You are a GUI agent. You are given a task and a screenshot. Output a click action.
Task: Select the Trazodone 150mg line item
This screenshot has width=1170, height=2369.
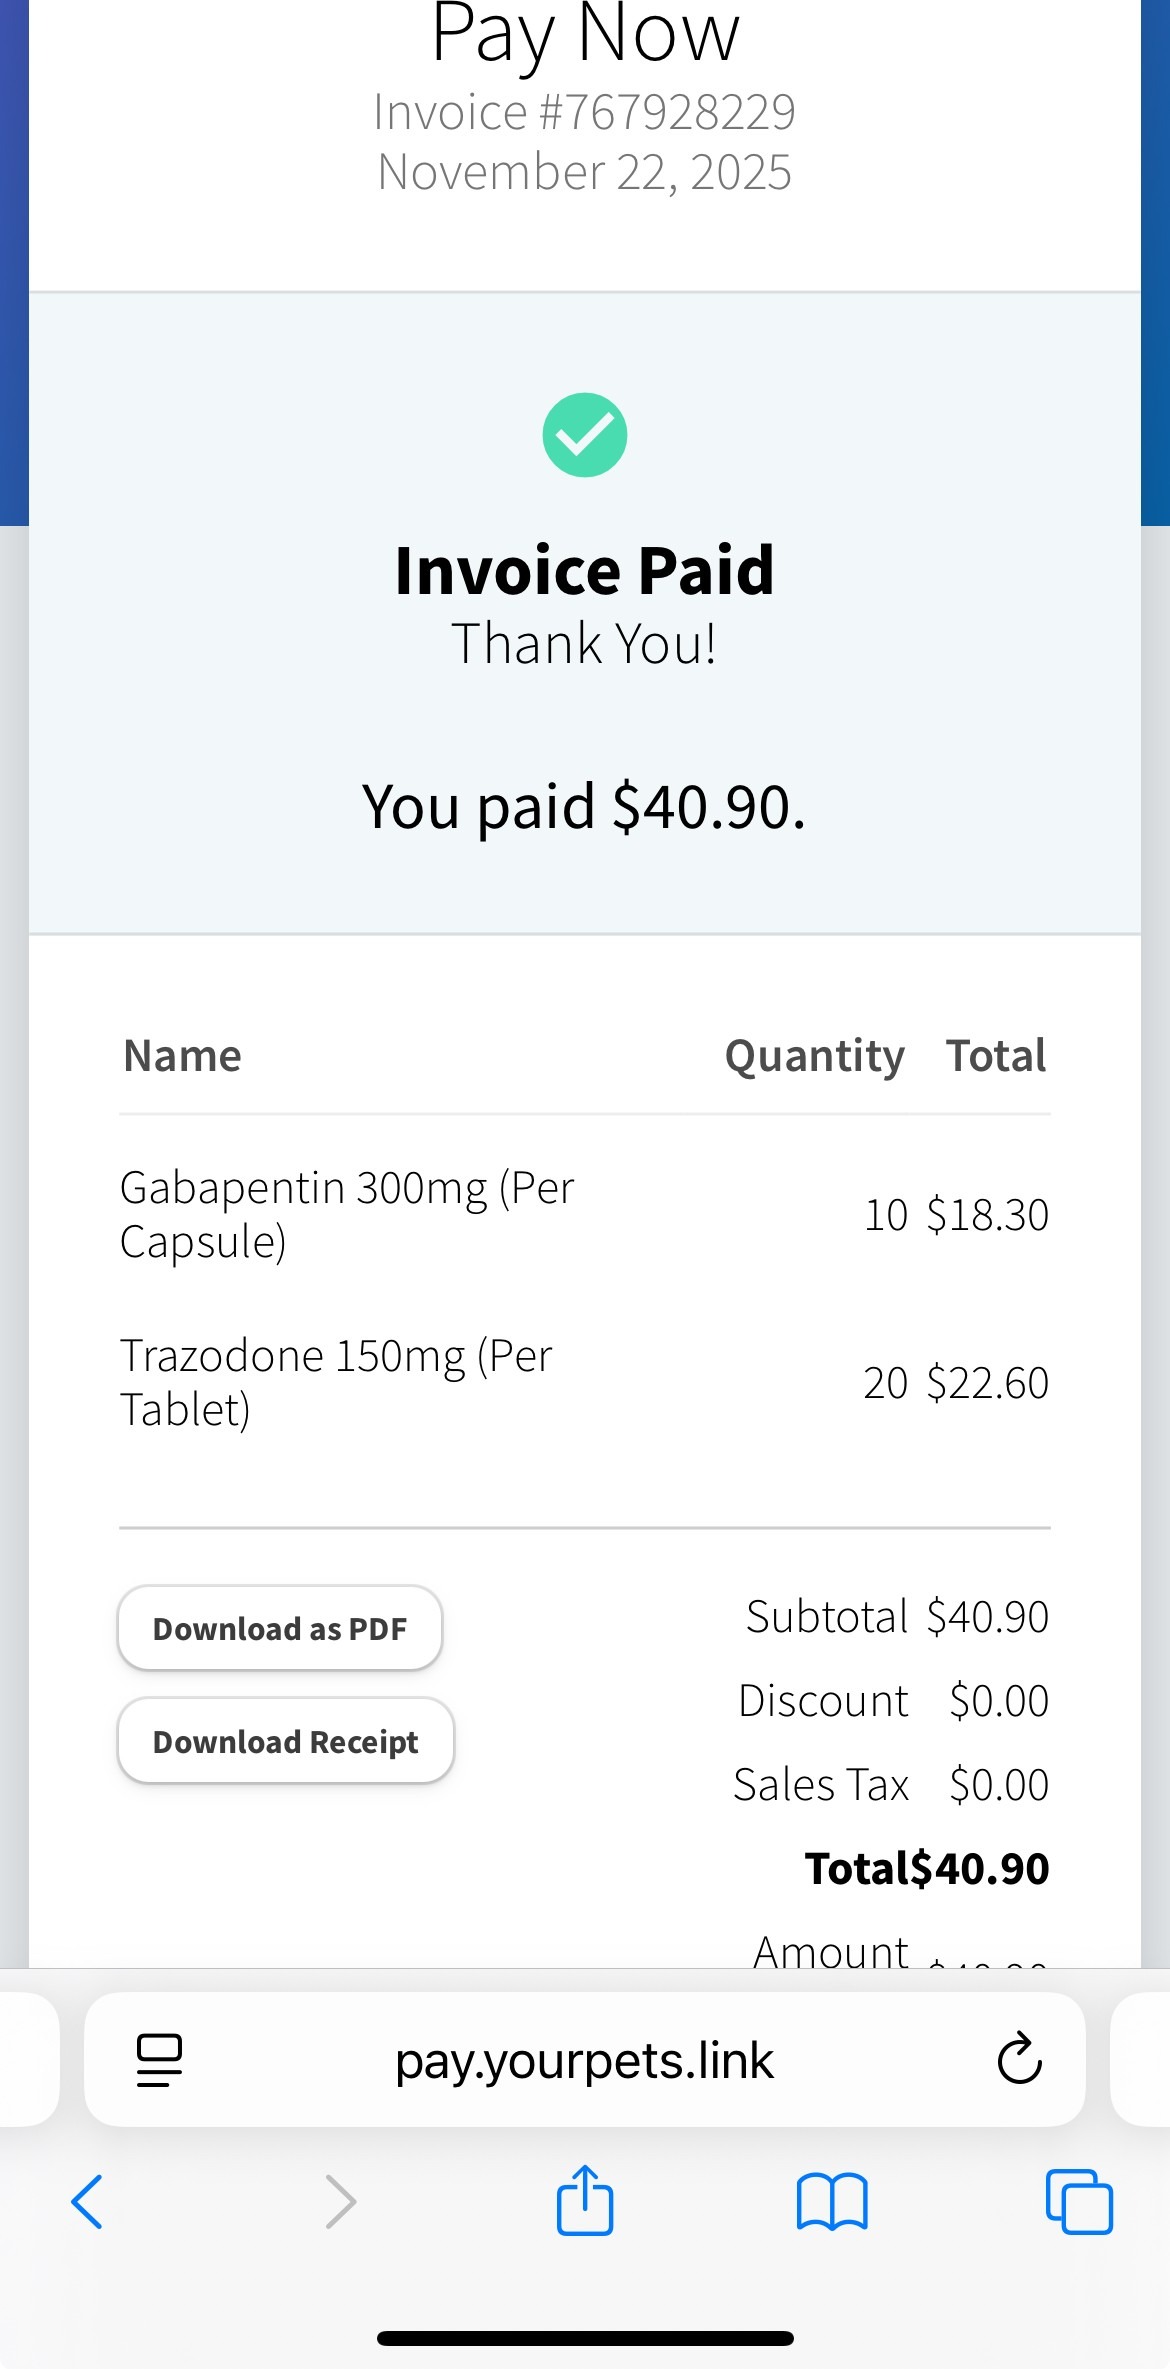[x=336, y=1382]
